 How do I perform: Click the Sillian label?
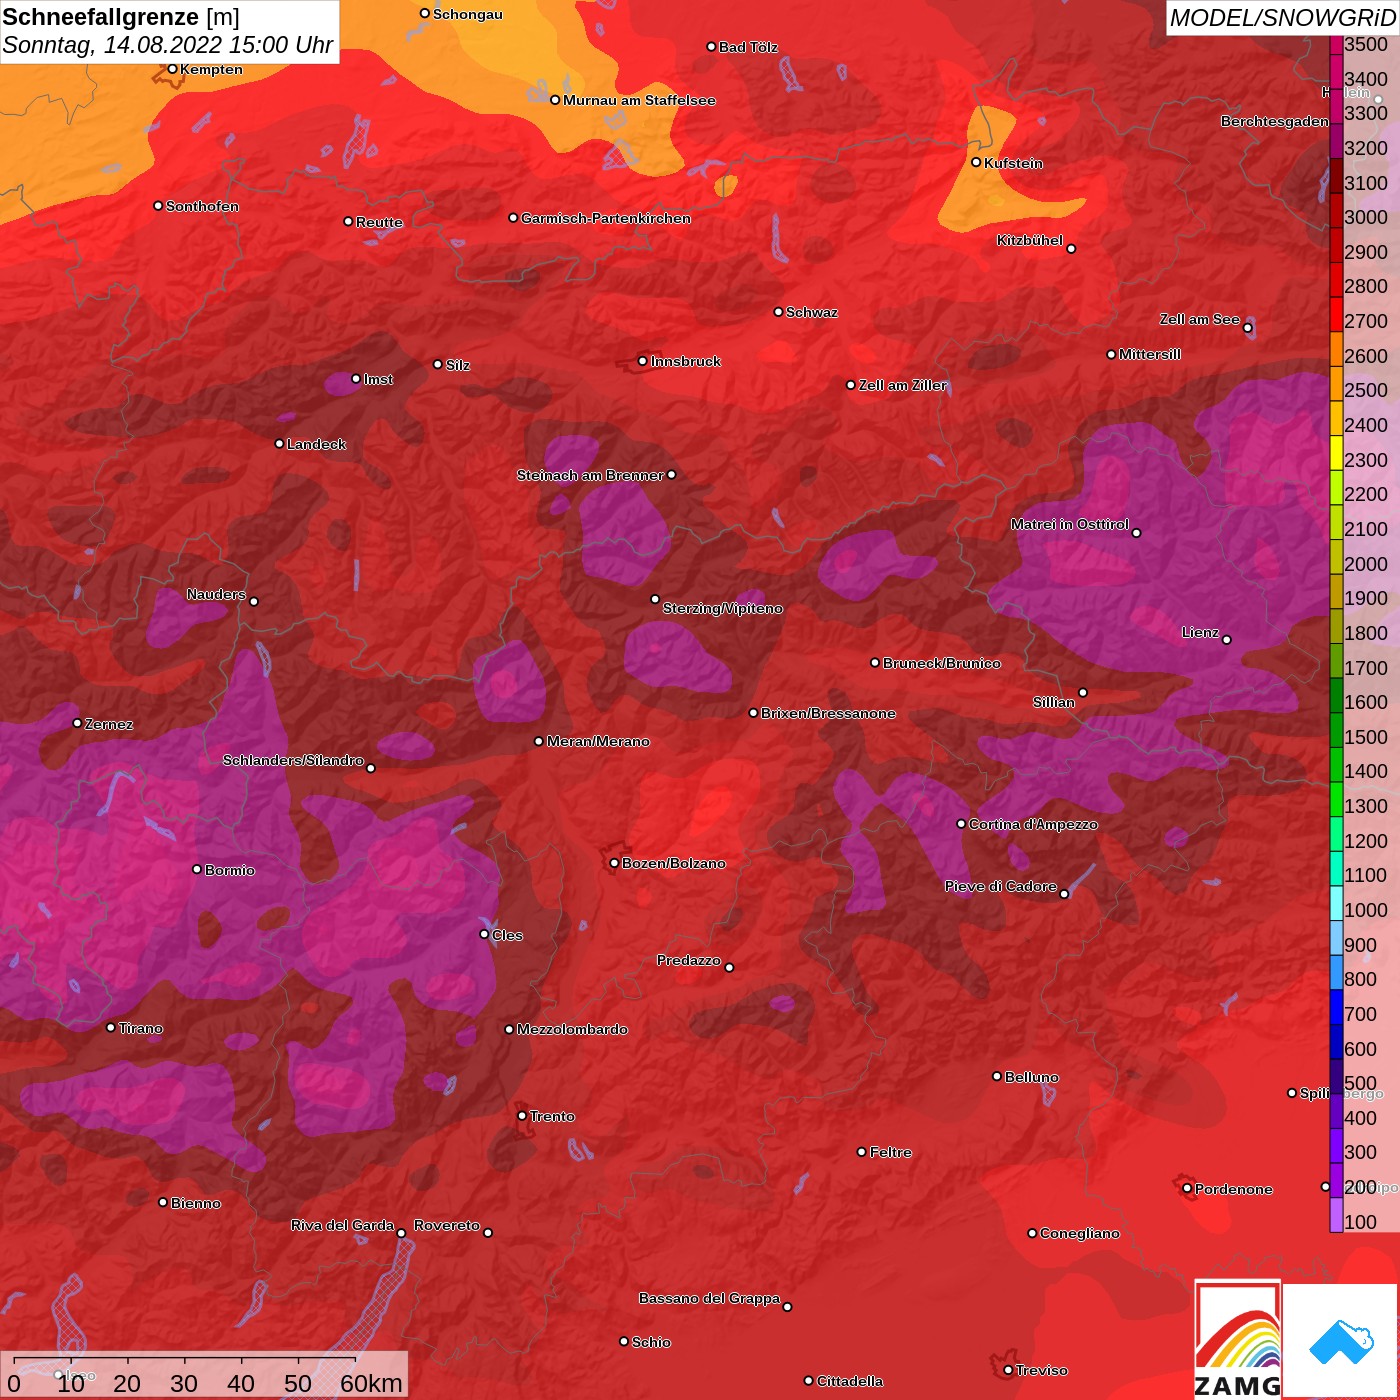click(x=1054, y=702)
